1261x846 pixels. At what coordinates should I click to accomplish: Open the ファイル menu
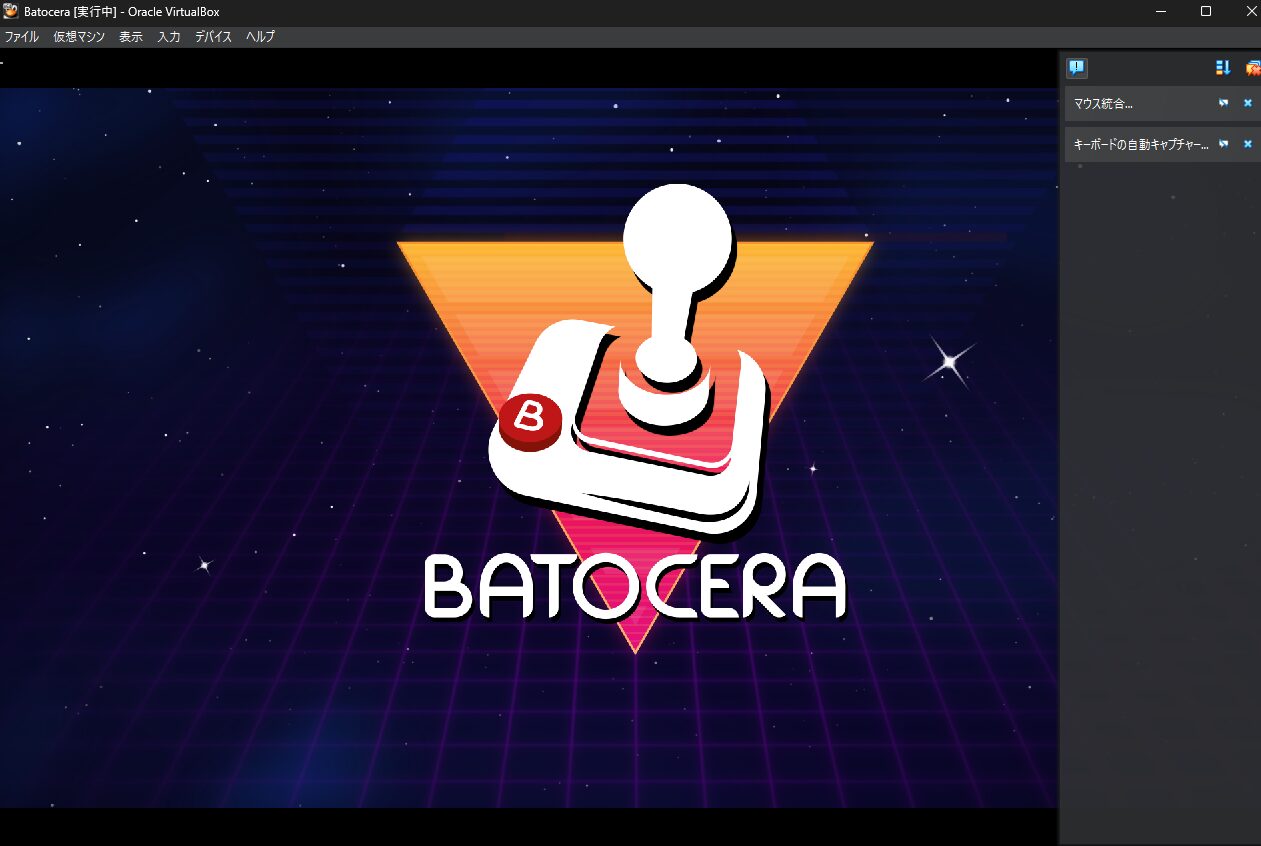21,37
